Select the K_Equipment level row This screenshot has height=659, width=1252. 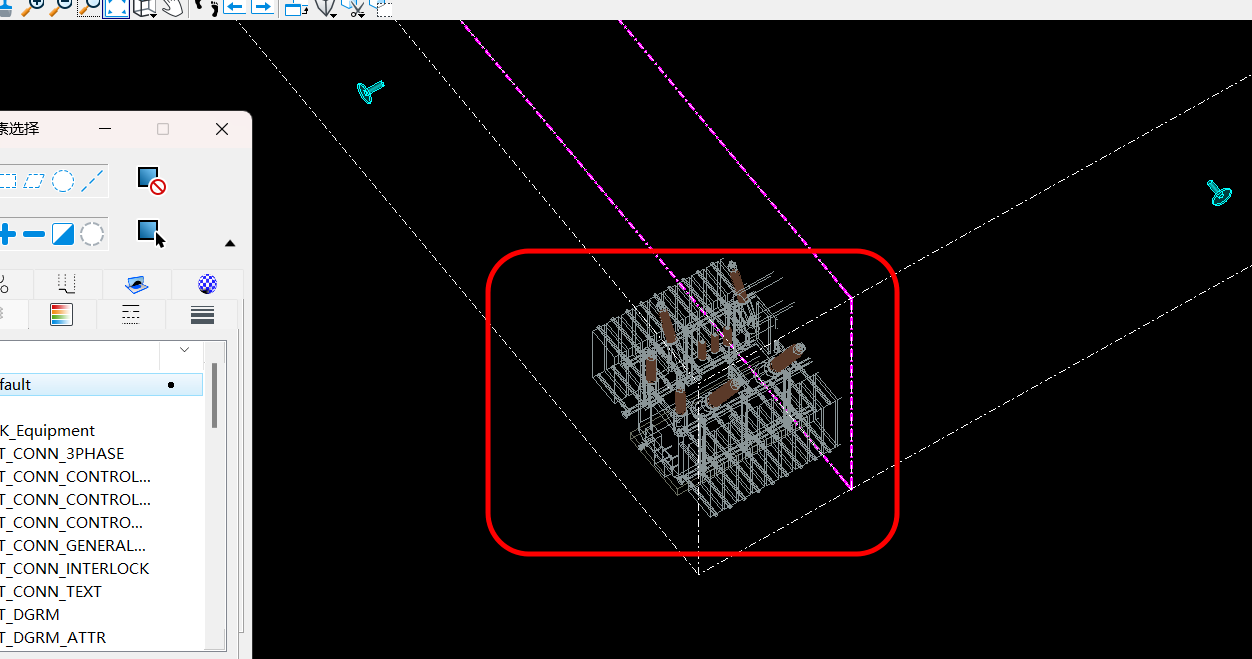101,431
